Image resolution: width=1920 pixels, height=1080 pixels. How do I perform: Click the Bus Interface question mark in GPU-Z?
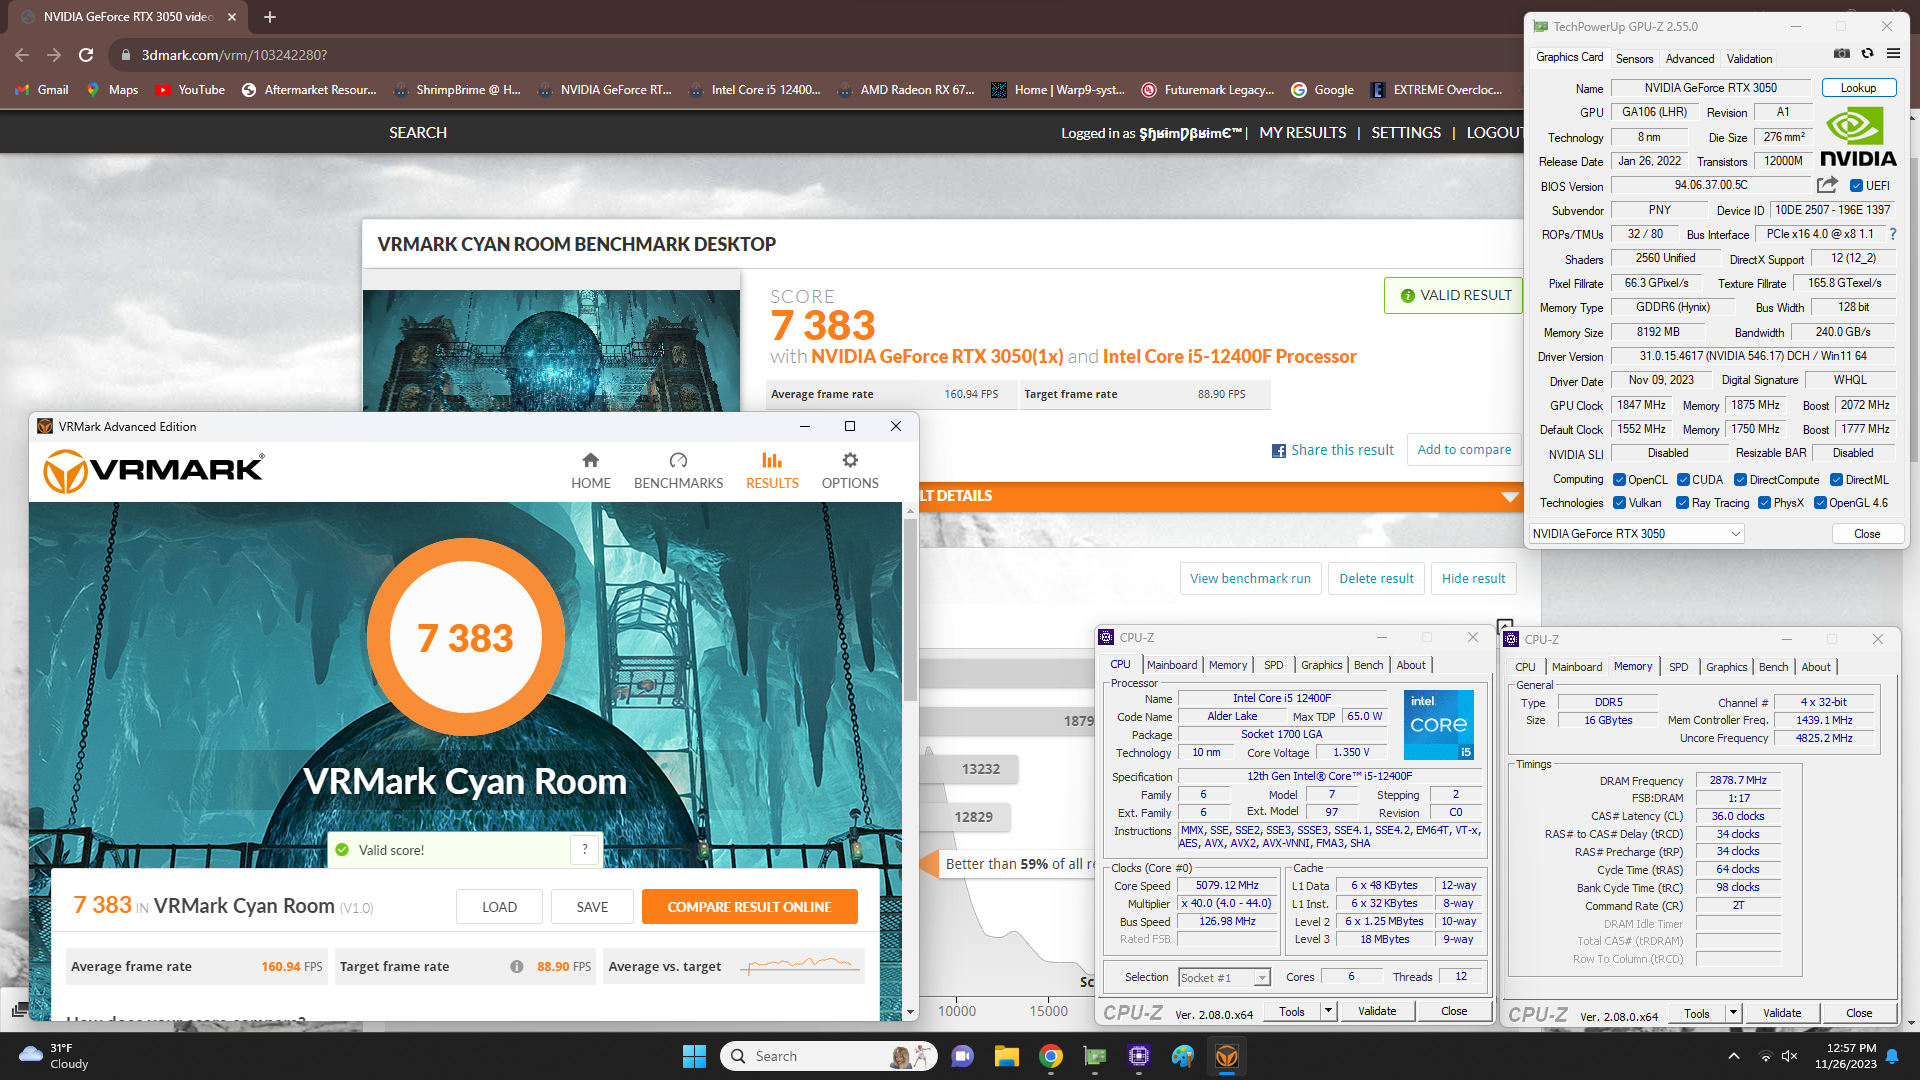(x=1893, y=234)
